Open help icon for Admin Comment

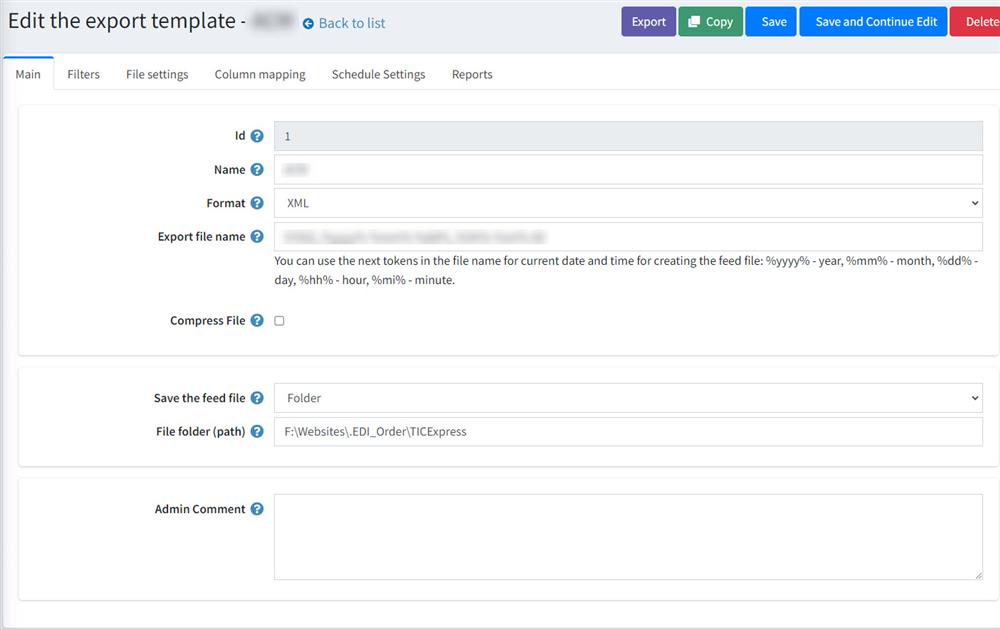(x=257, y=509)
